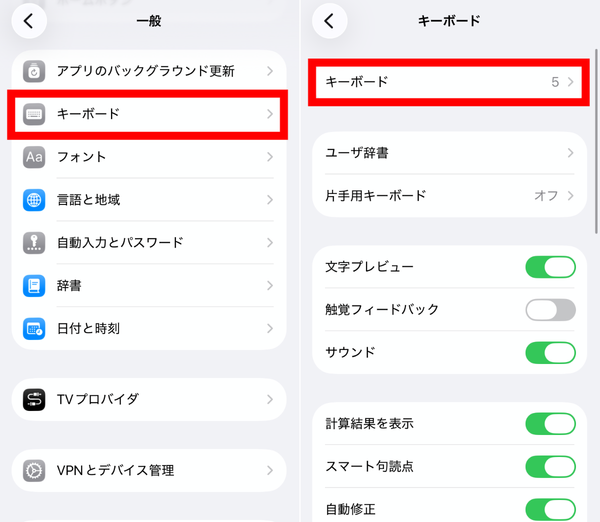Open アプリのバックグラウンド更新 settings
The height and width of the screenshot is (522, 600).
pos(149,71)
